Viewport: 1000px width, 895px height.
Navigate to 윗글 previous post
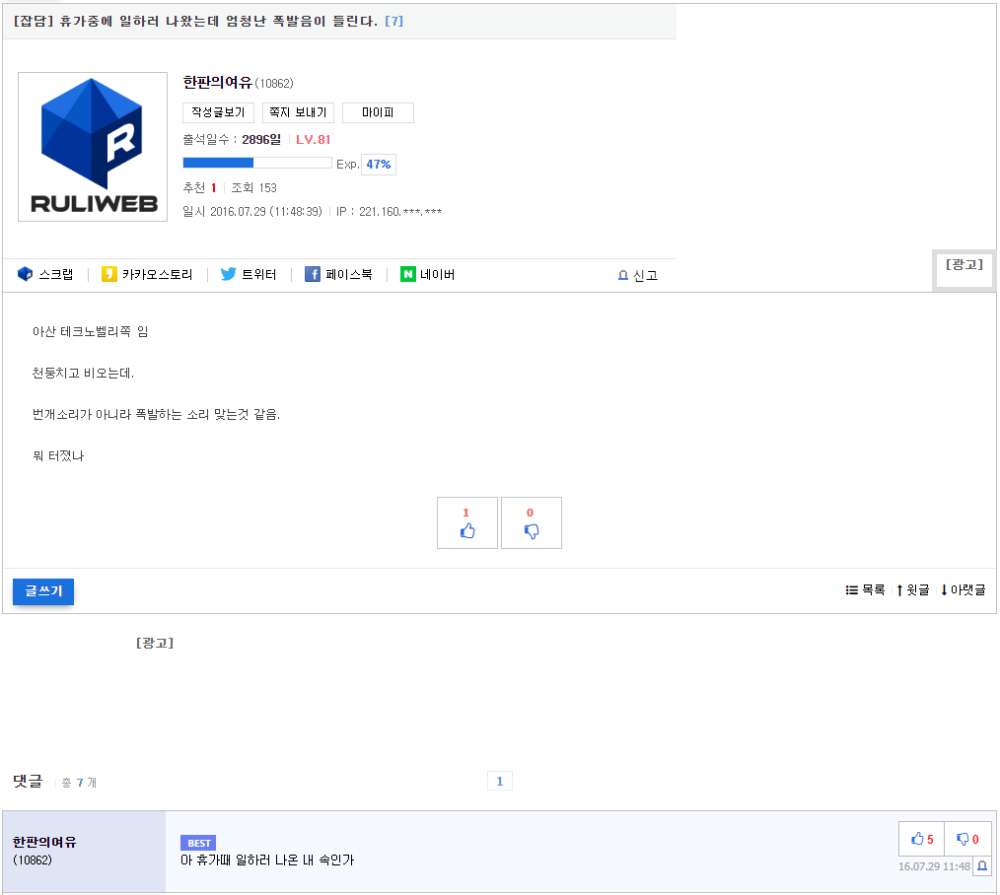[x=912, y=590]
